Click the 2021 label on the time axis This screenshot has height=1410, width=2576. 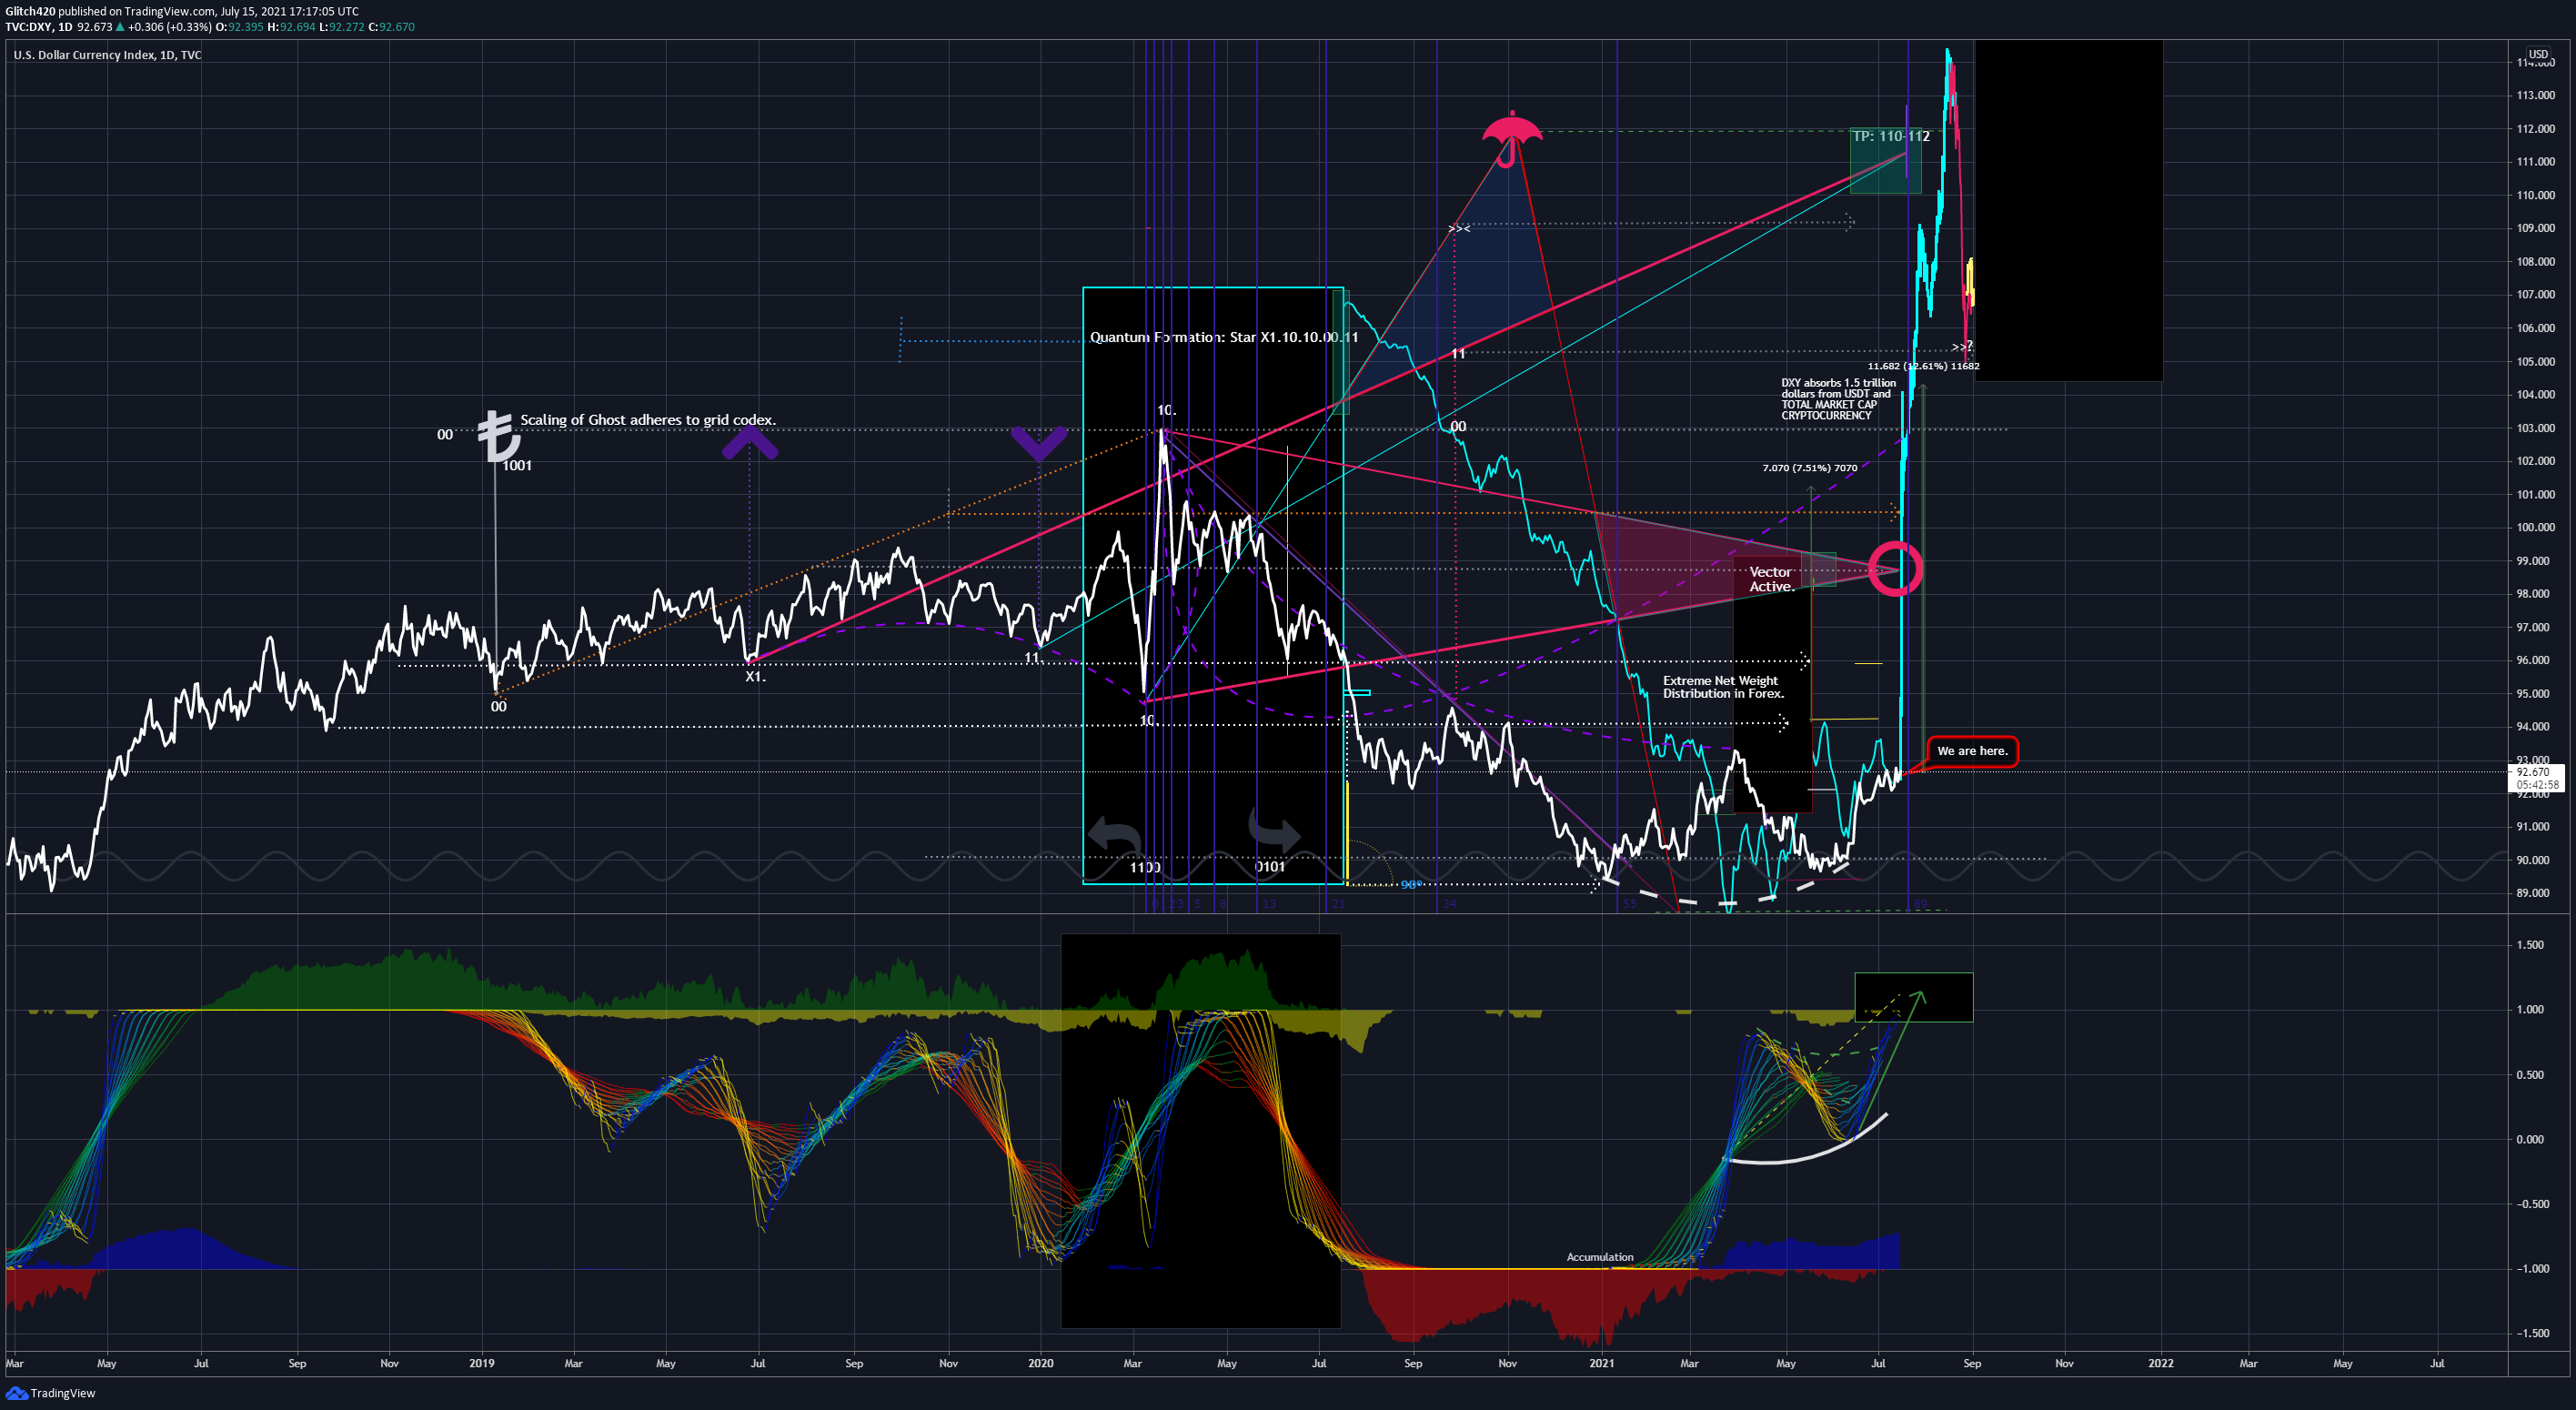1601,1363
